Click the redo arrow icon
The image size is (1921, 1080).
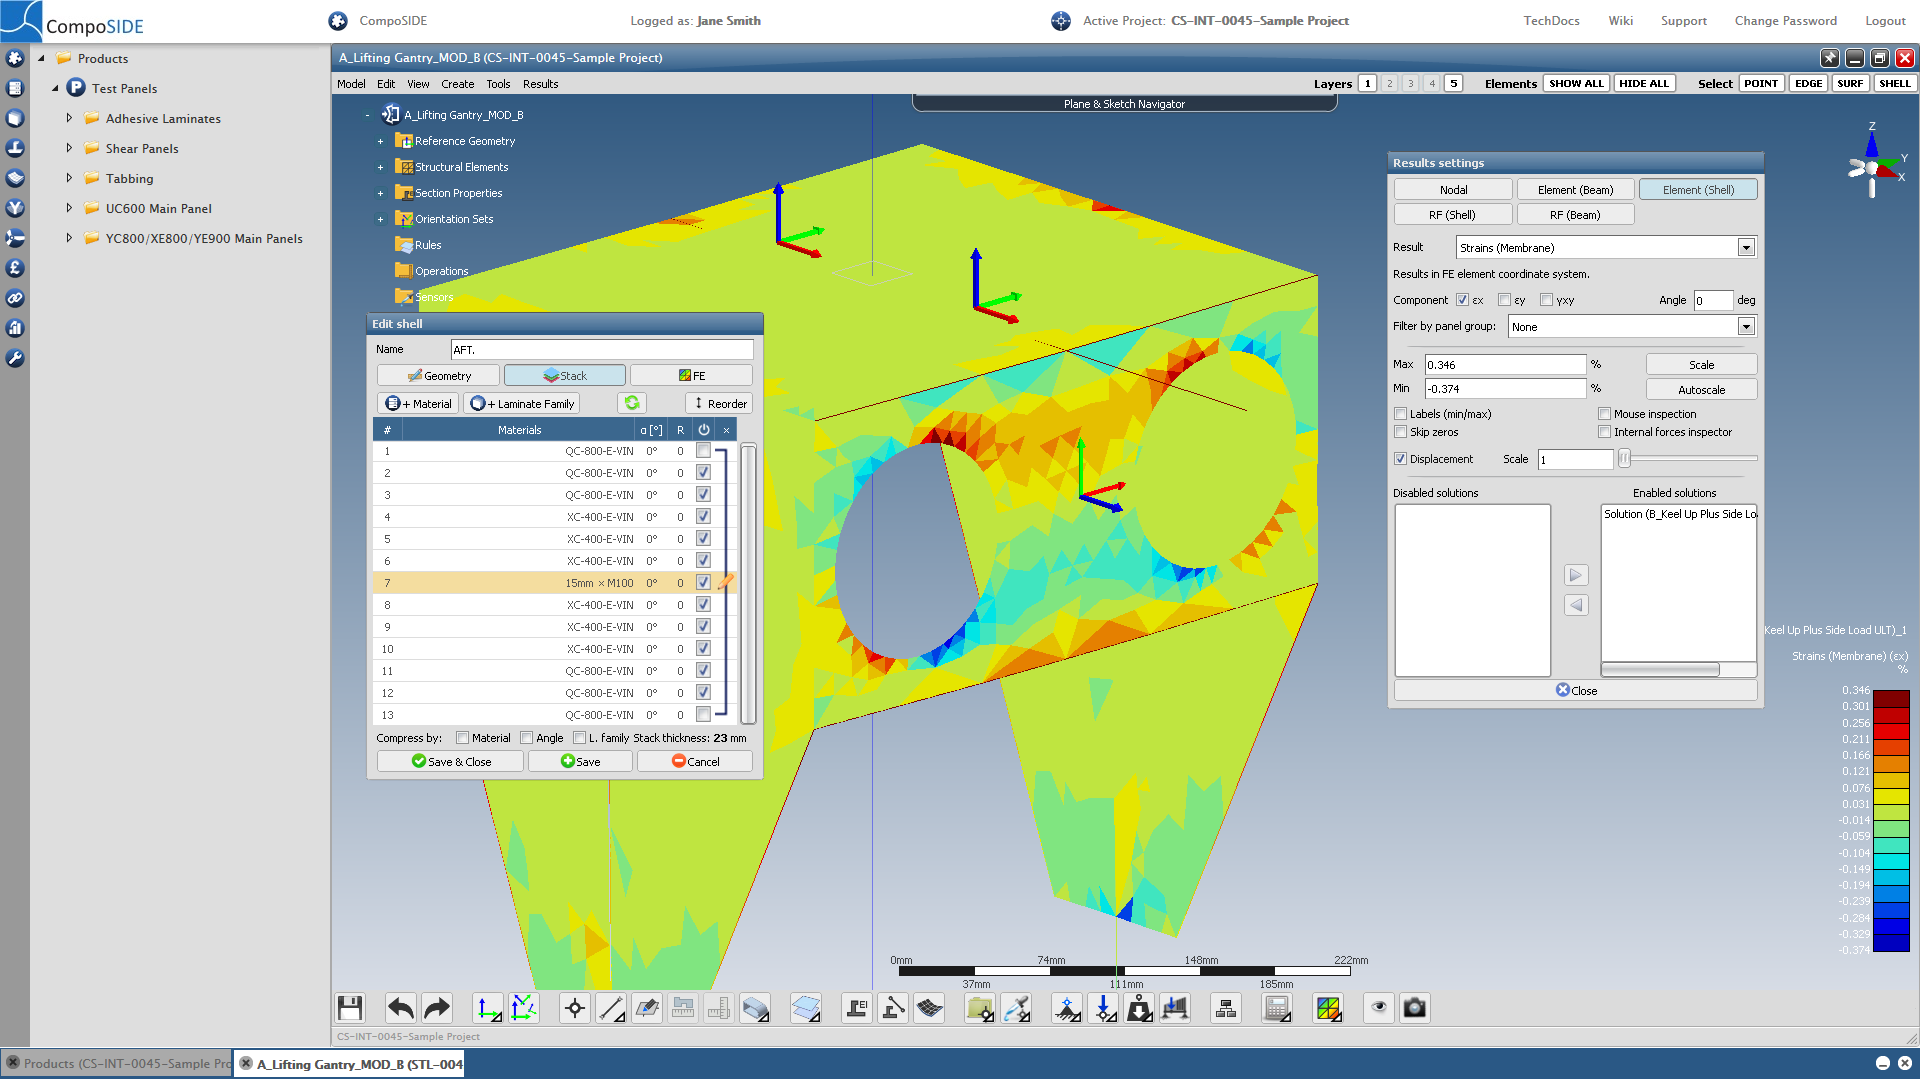tap(437, 1008)
